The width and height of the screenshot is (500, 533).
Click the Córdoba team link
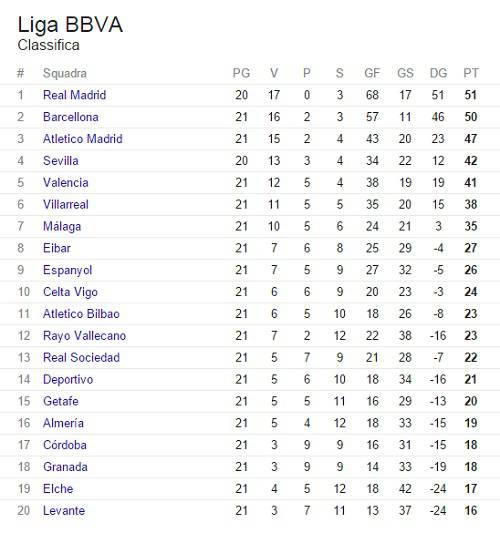click(x=65, y=445)
